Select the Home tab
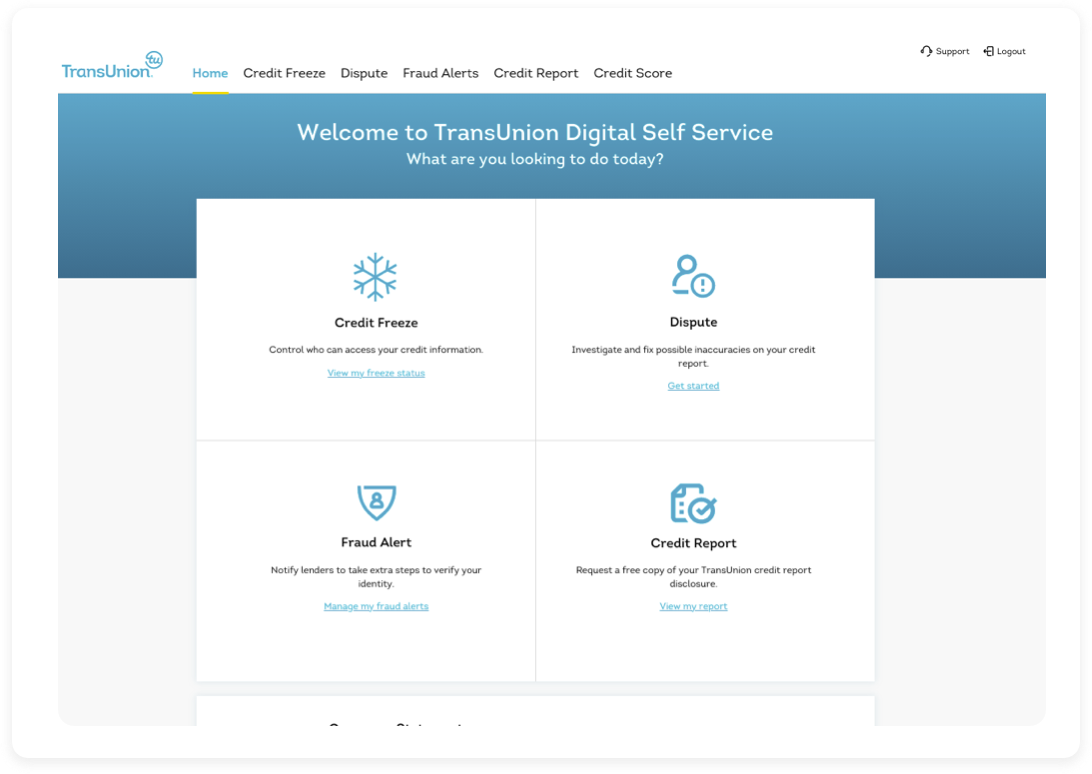The width and height of the screenshot is (1092, 774). click(210, 73)
